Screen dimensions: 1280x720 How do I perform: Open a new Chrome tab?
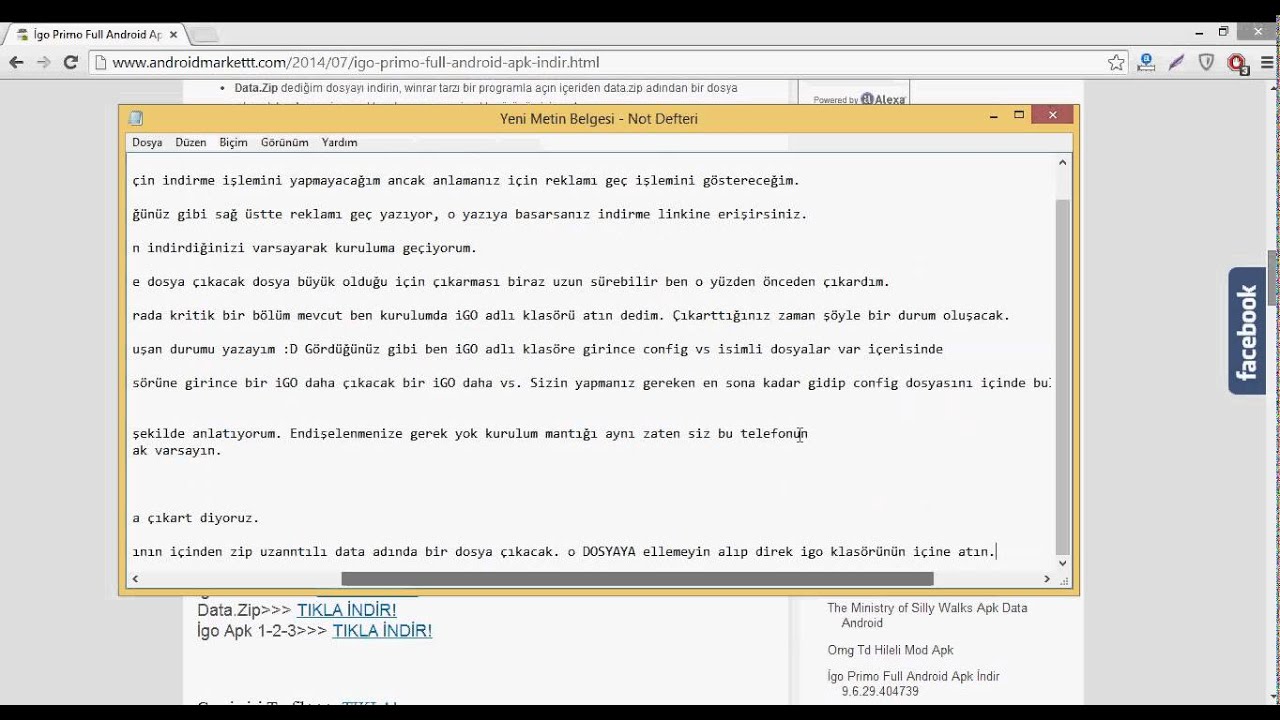tap(204, 35)
